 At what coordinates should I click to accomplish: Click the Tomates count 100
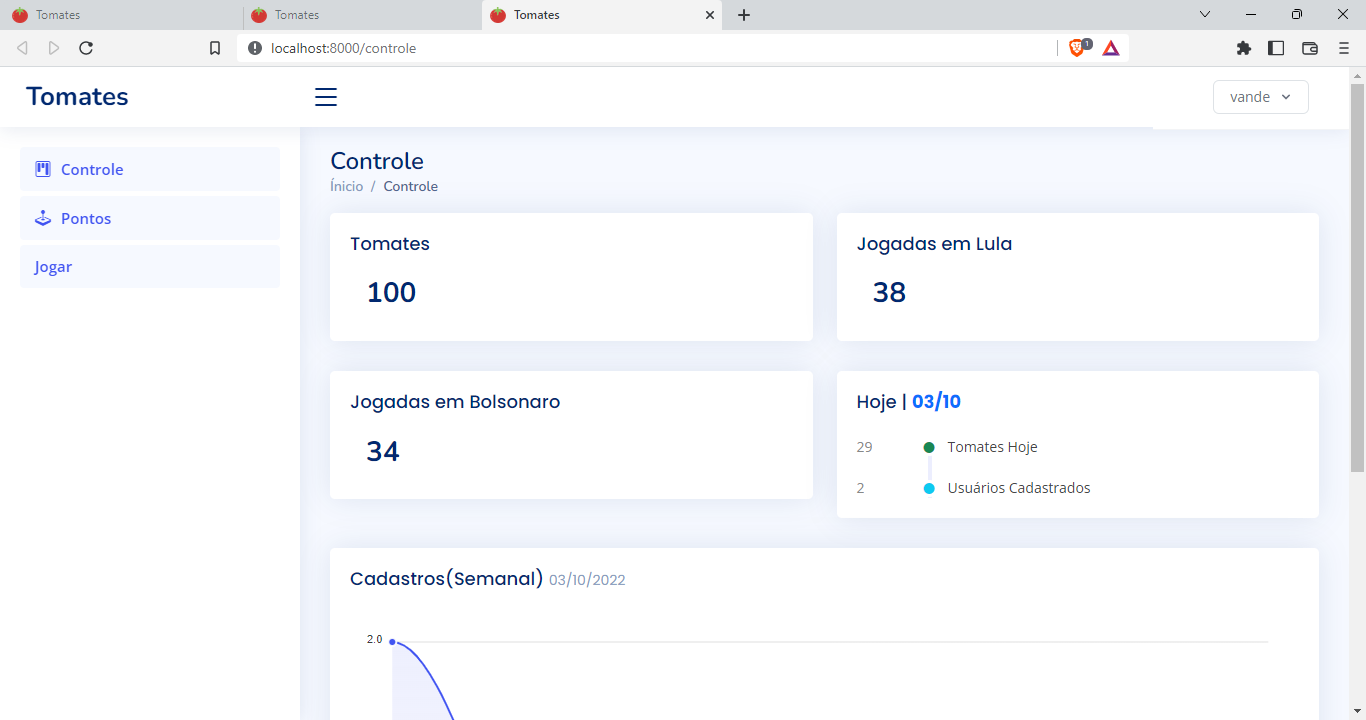tap(391, 292)
